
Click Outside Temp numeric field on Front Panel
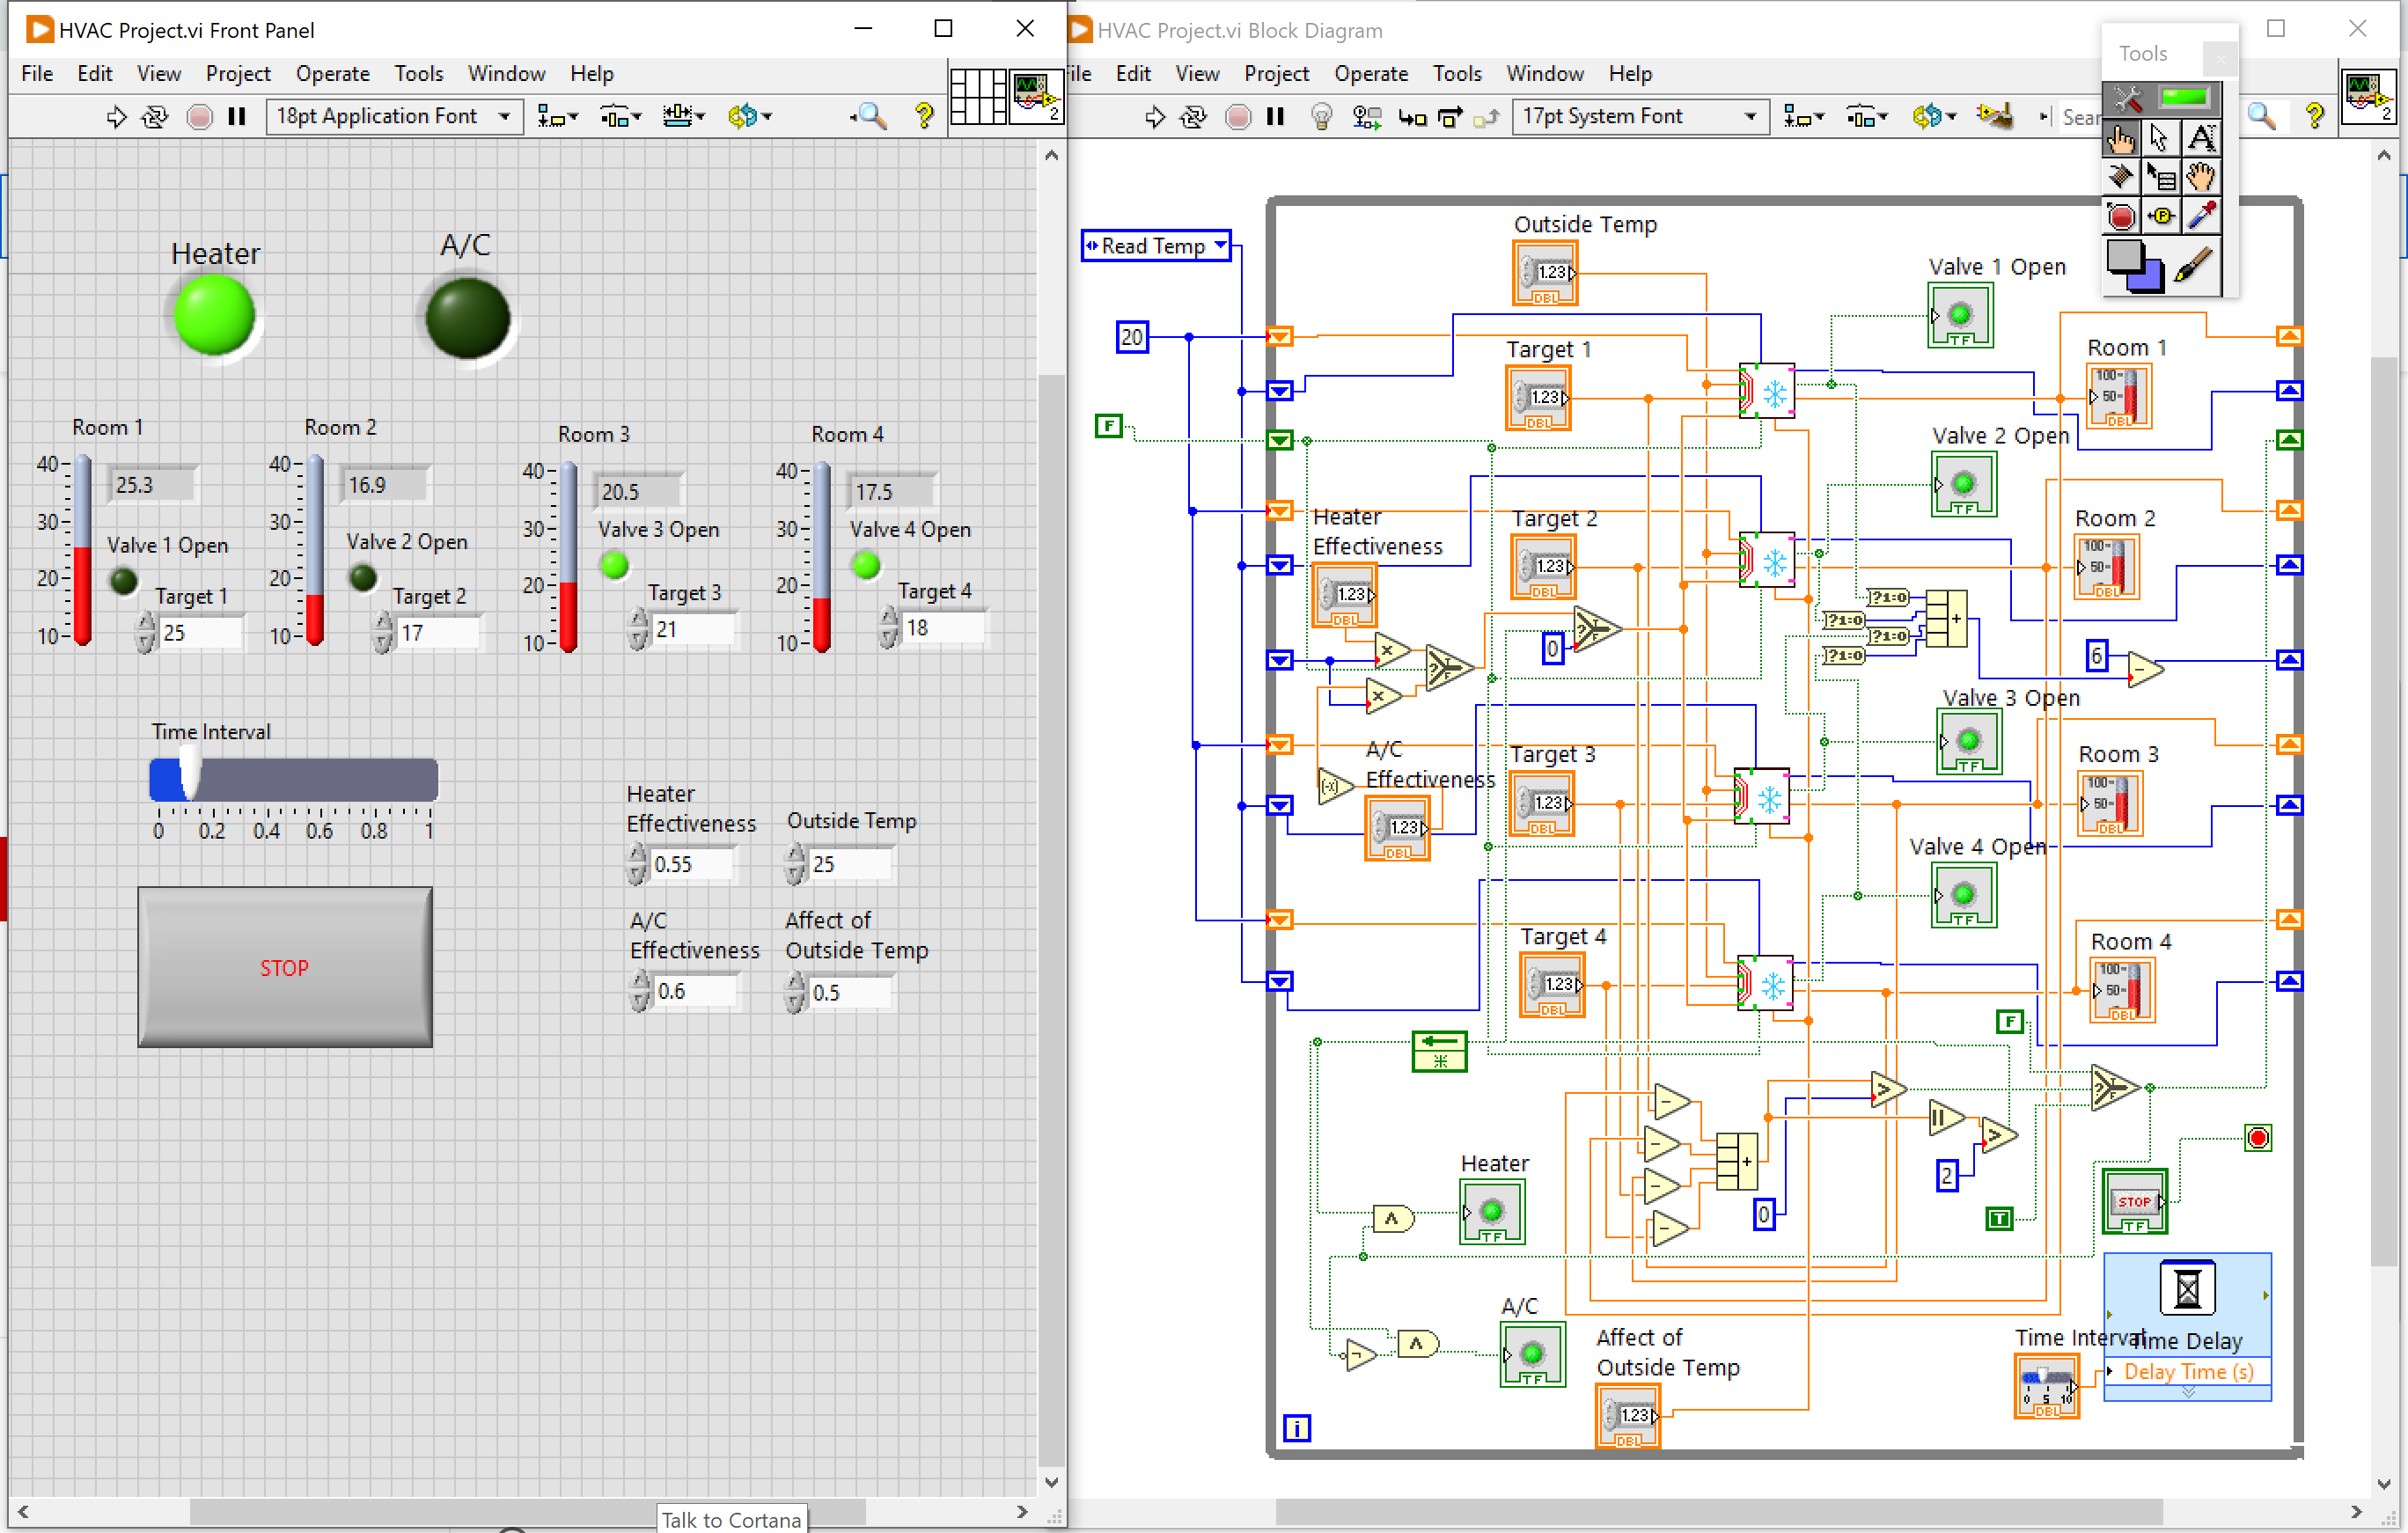point(849,864)
